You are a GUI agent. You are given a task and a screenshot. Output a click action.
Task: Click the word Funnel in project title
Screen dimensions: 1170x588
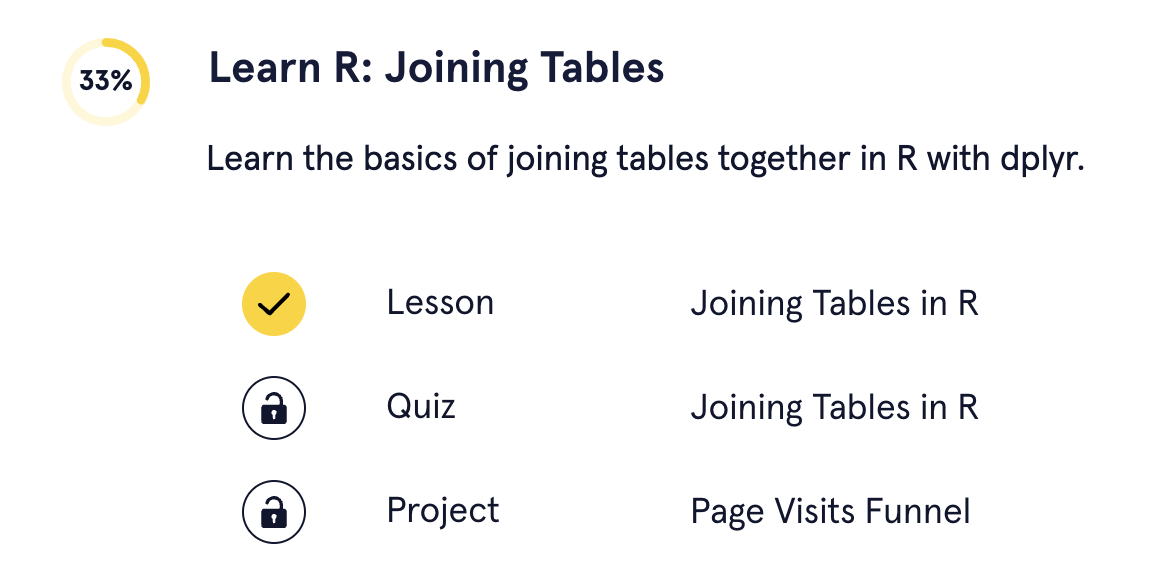[917, 512]
